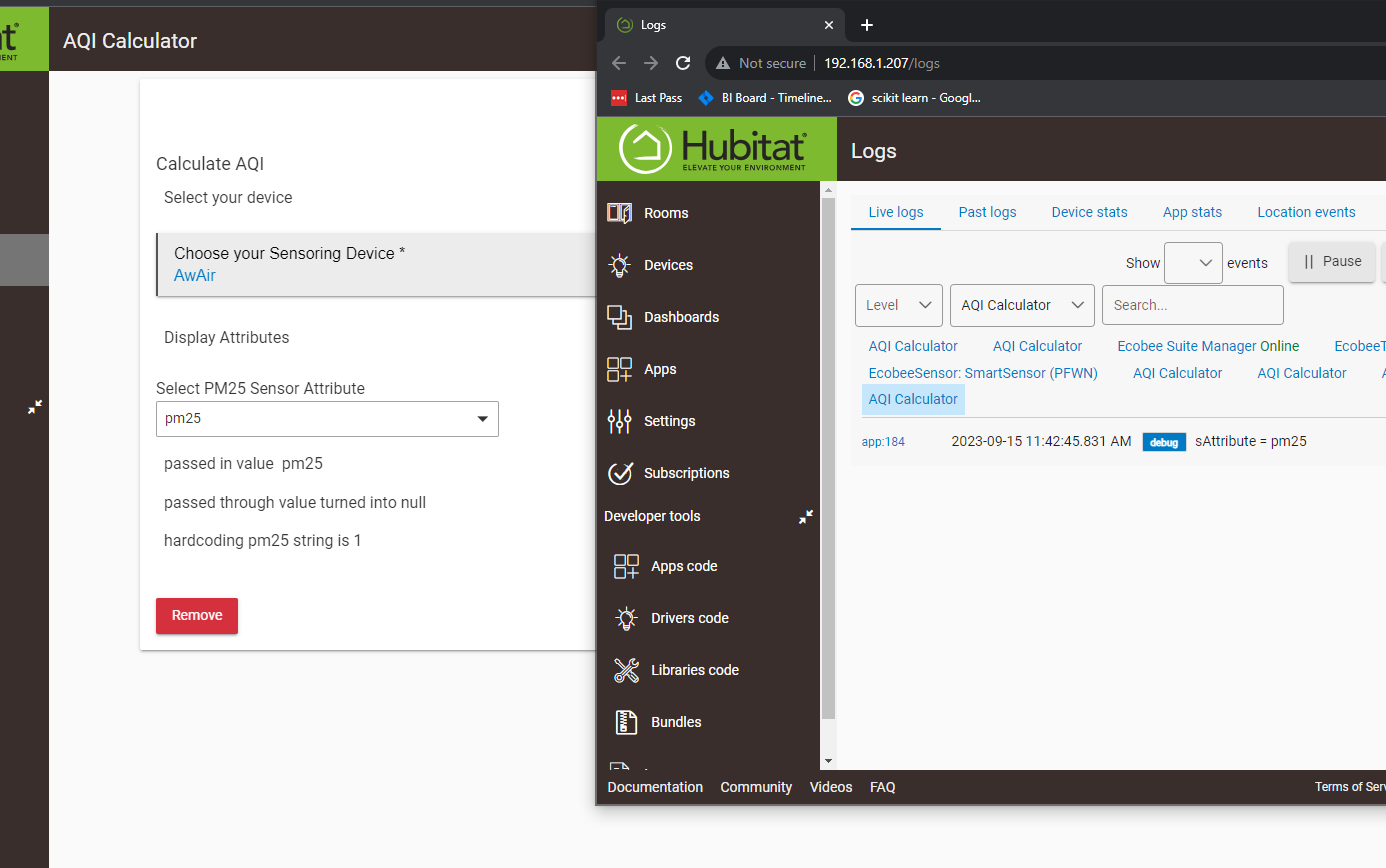Select the Logs browser tab
Screen dimensions: 1386x868
click(x=725, y=25)
